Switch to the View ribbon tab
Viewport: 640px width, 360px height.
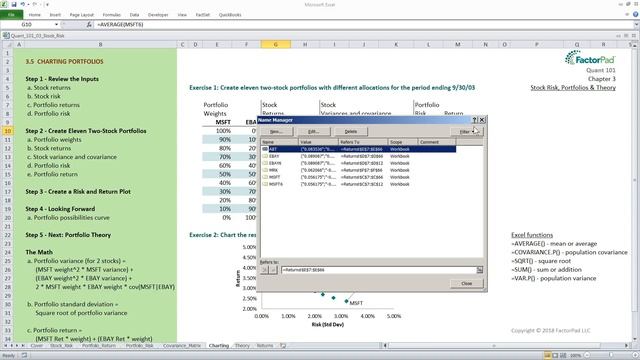(x=182, y=15)
